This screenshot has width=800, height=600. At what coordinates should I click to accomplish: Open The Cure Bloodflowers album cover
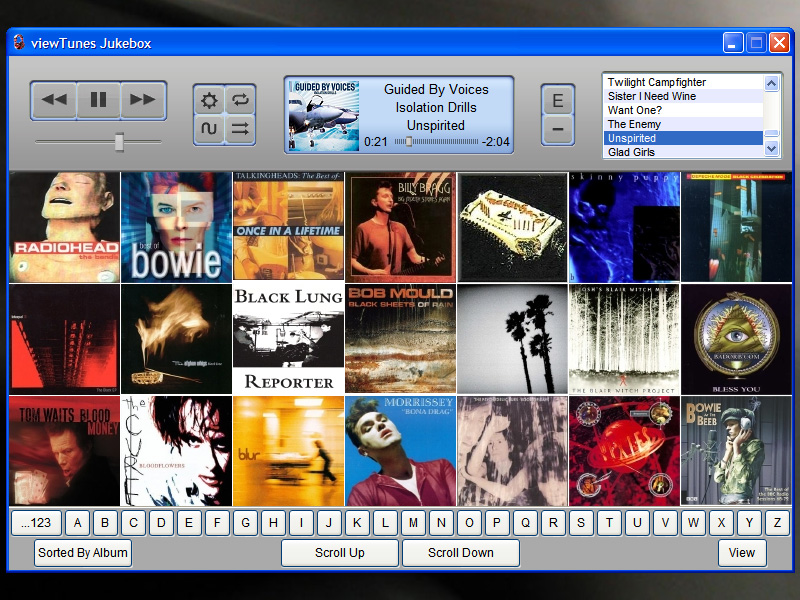(177, 451)
